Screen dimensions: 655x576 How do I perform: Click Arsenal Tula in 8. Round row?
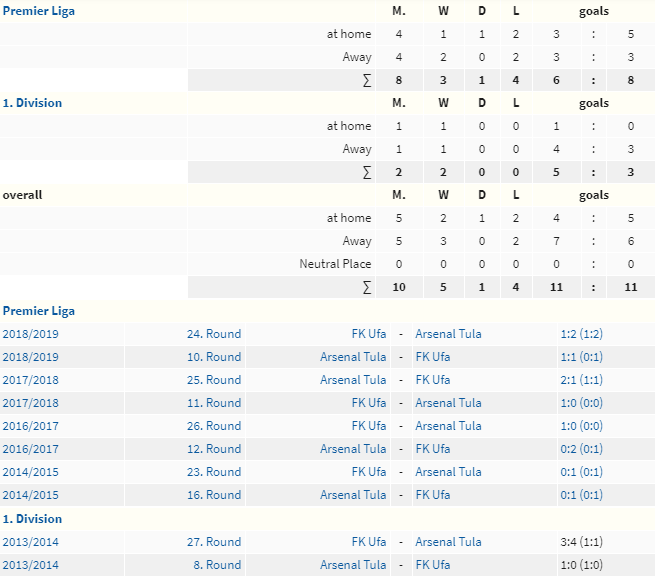pyautogui.click(x=353, y=565)
